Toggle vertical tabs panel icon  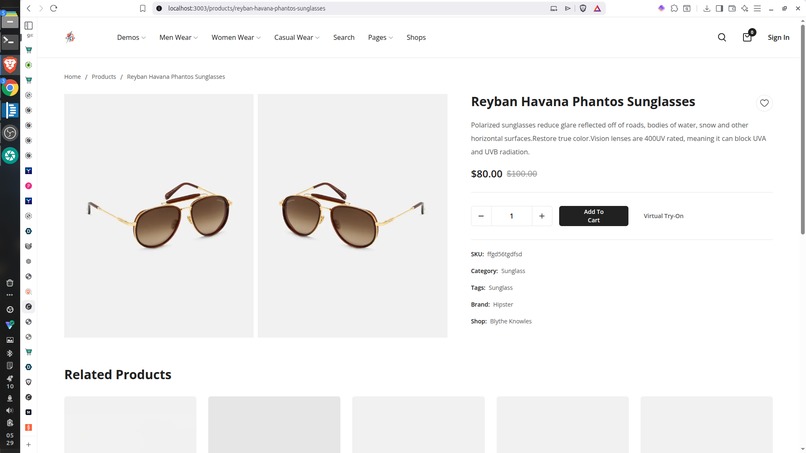click(x=29, y=25)
